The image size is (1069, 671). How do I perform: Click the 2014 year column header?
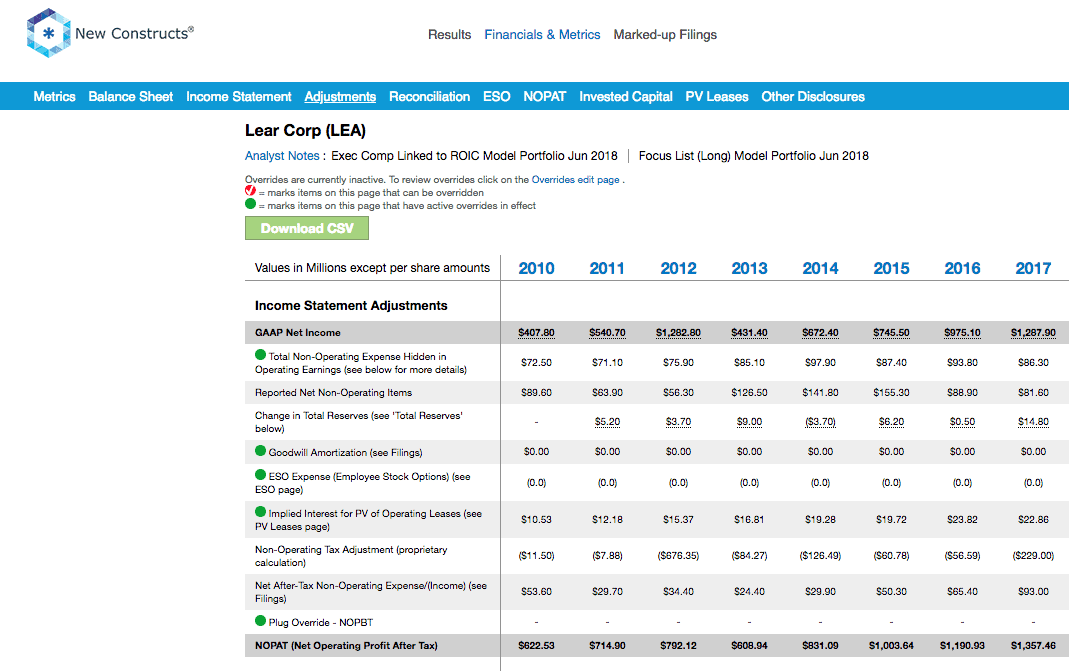click(820, 269)
